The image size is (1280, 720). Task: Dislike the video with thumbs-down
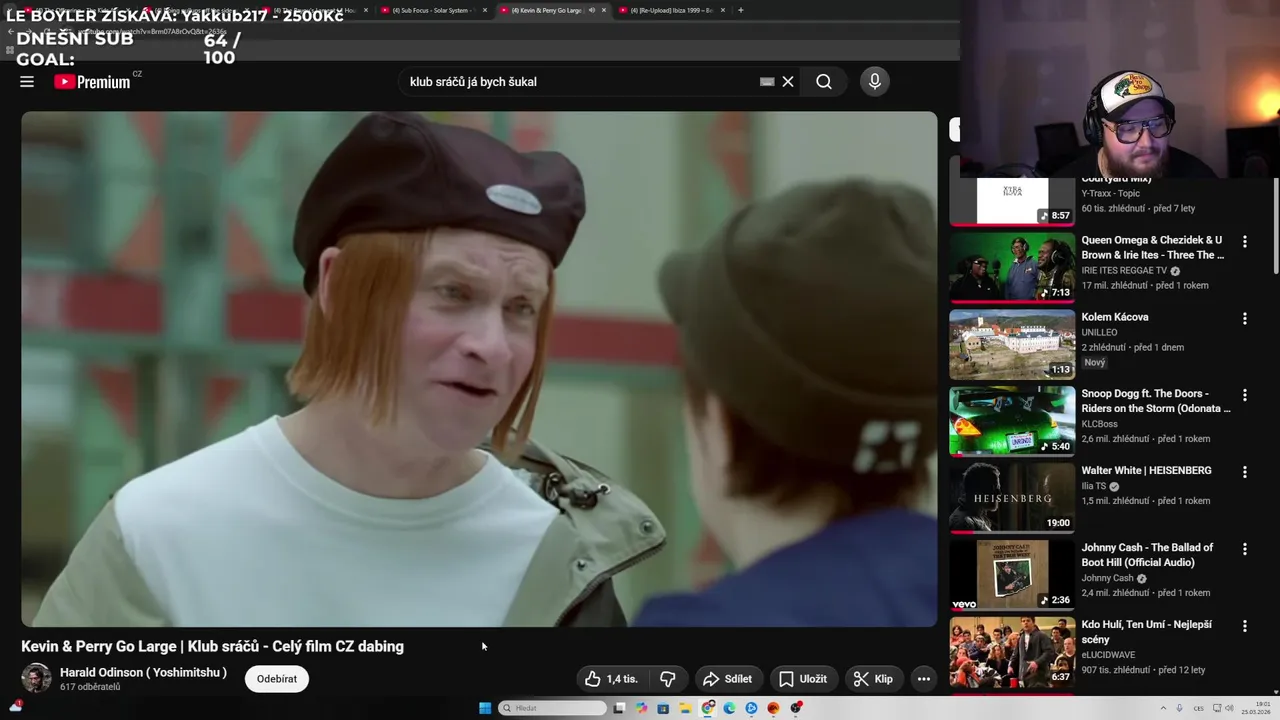click(668, 679)
